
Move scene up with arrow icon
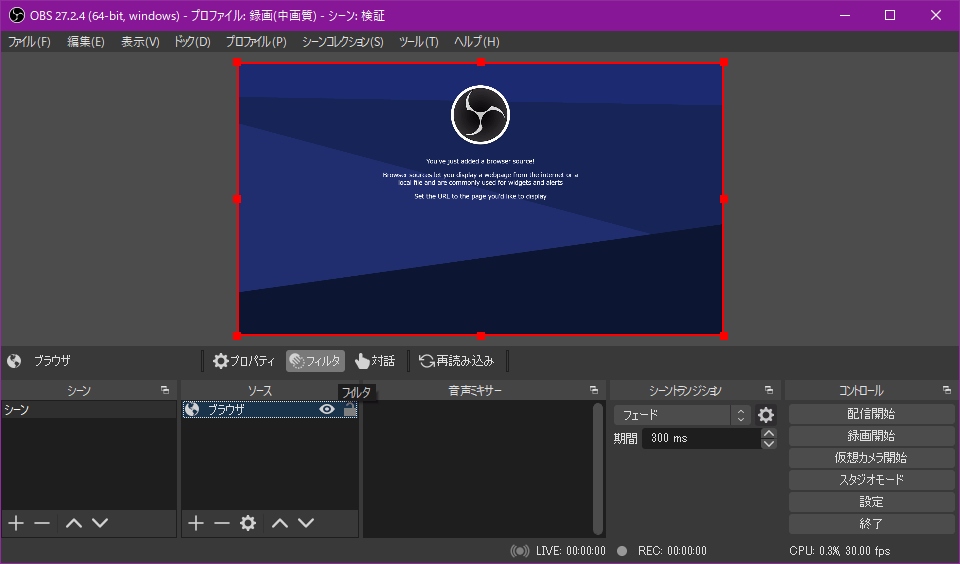[x=73, y=523]
